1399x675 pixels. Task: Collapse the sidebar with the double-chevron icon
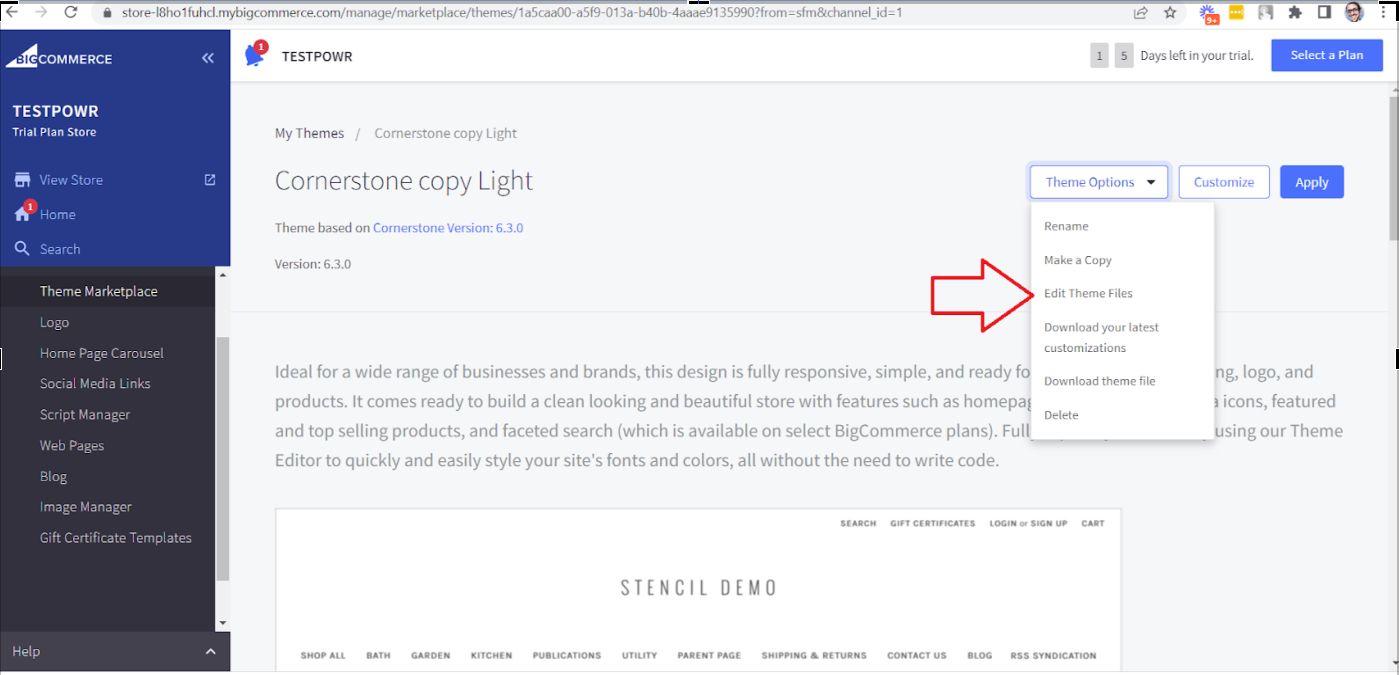(207, 58)
